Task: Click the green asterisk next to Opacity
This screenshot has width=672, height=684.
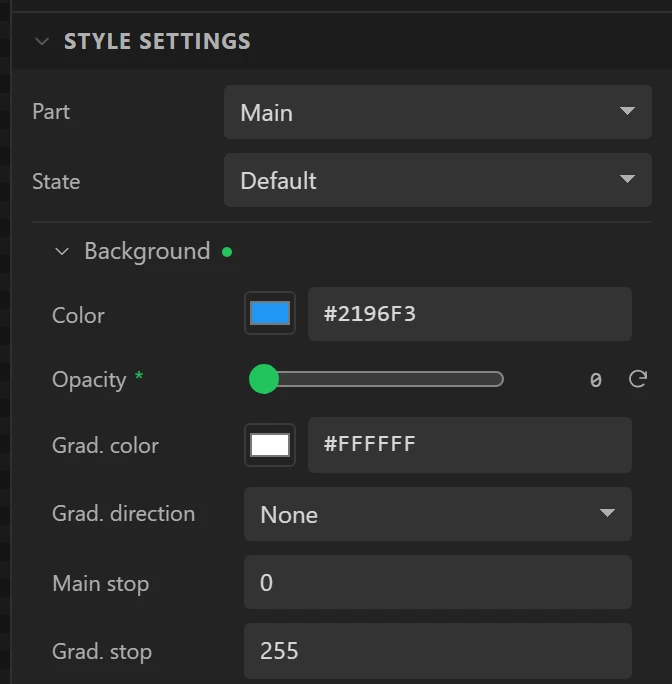Action: pos(139,376)
